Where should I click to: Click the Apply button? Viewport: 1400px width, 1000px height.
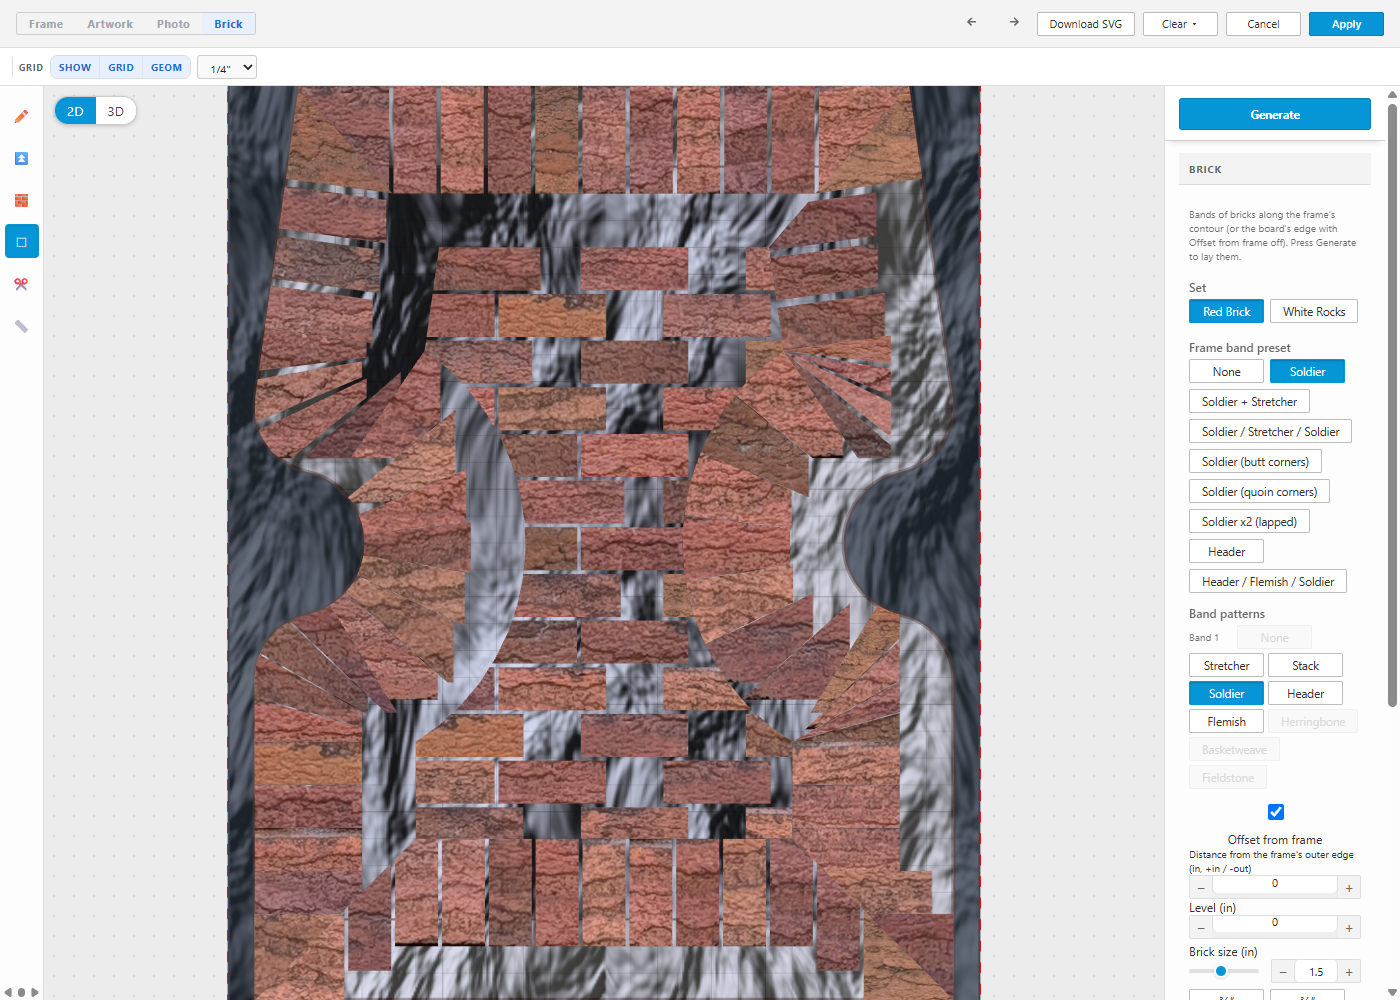pos(1346,24)
